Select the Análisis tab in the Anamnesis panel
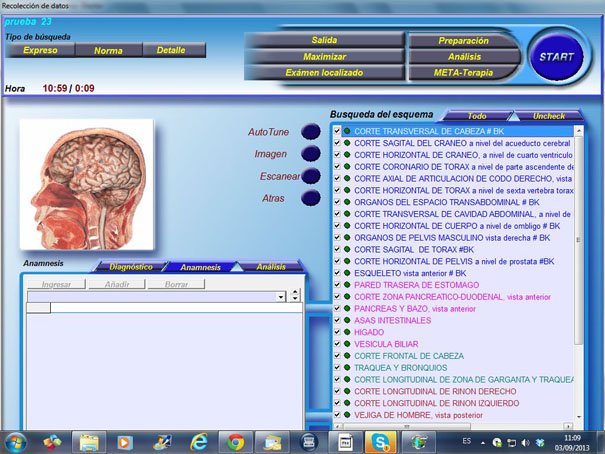The height and width of the screenshot is (454, 605). tap(270, 267)
